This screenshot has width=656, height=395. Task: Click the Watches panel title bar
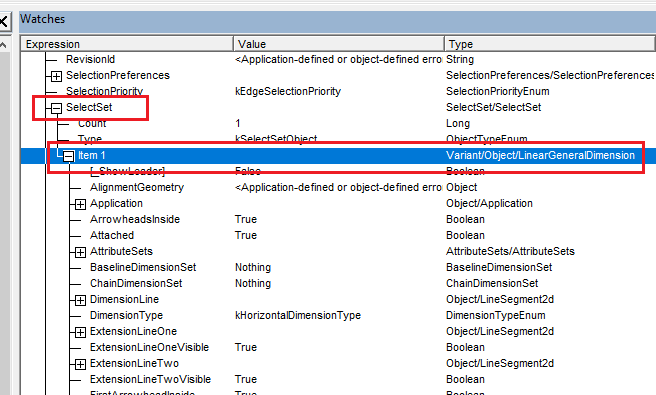tap(337, 22)
